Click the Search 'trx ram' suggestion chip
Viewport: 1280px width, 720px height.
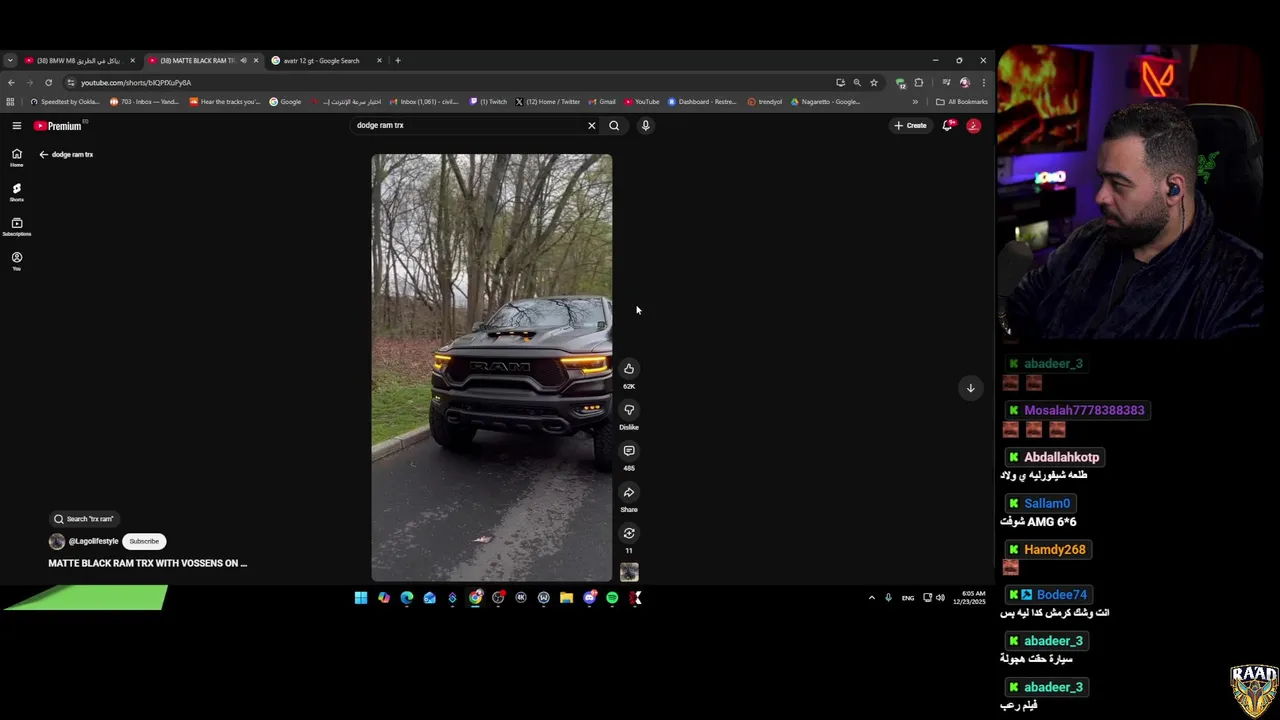pos(85,519)
